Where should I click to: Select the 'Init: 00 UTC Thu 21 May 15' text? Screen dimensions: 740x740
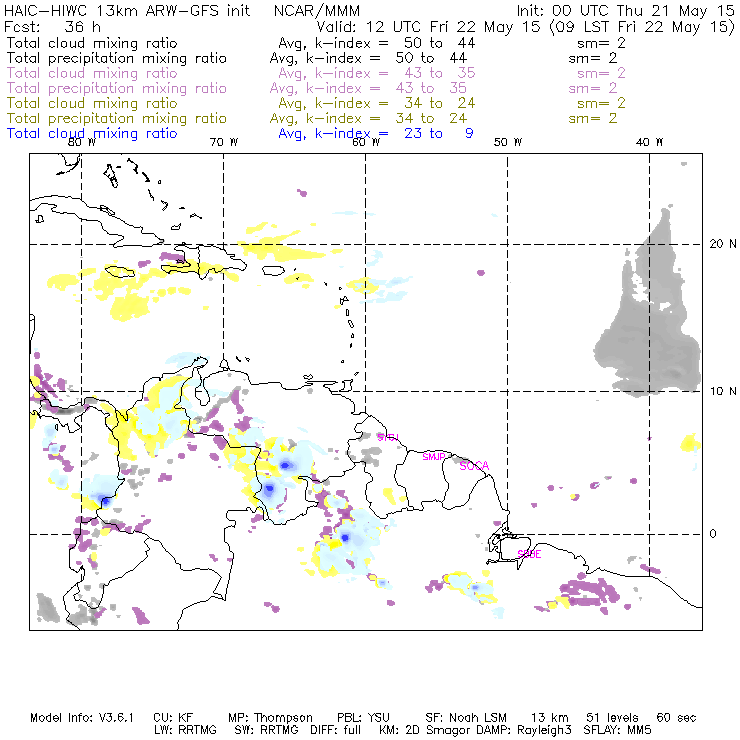point(626,11)
